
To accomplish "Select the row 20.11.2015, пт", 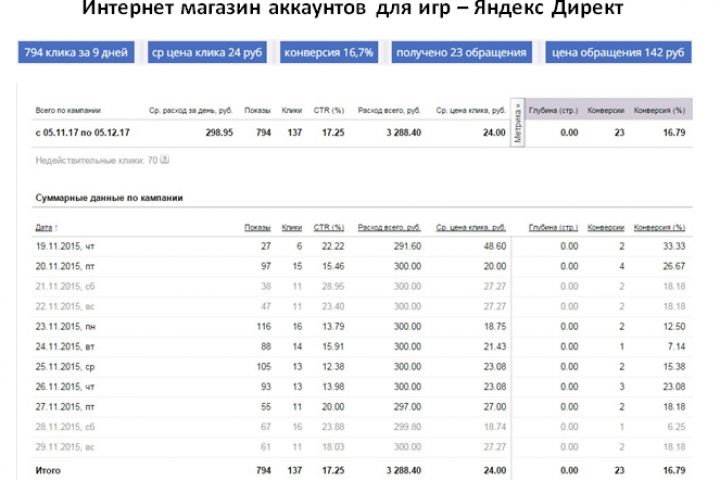I will click(x=362, y=266).
